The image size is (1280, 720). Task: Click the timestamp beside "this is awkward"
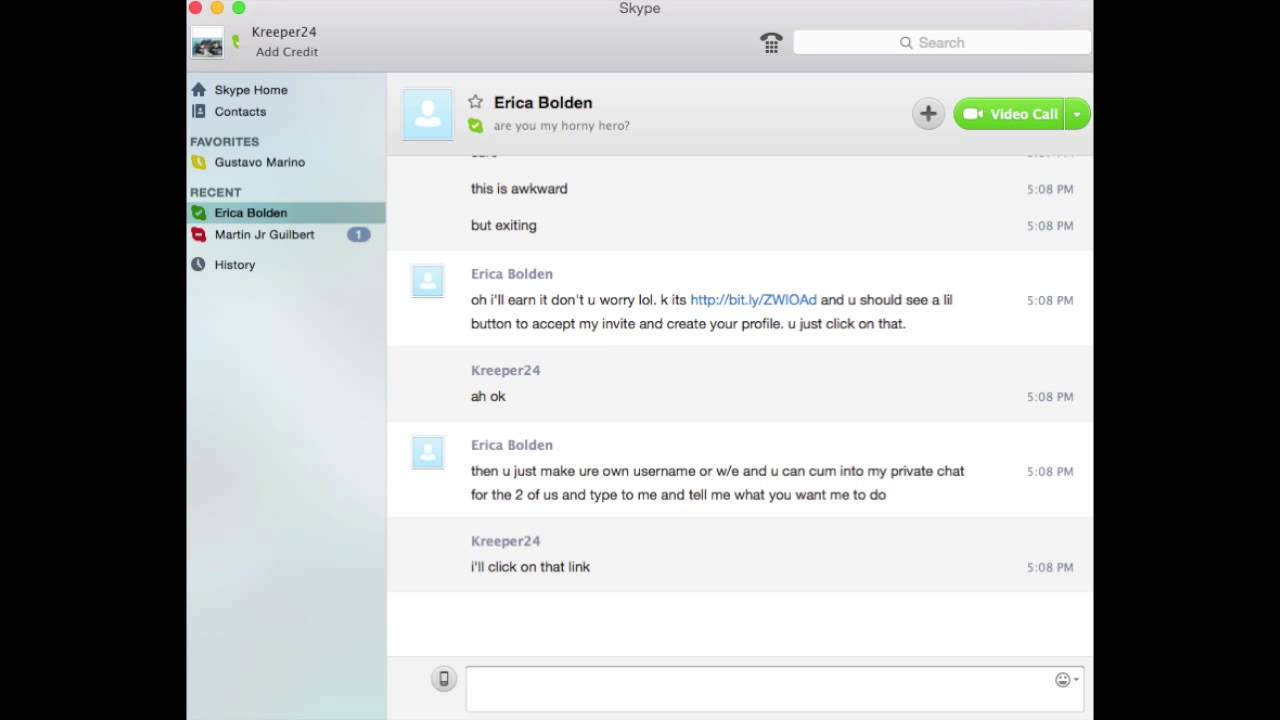(x=1050, y=189)
